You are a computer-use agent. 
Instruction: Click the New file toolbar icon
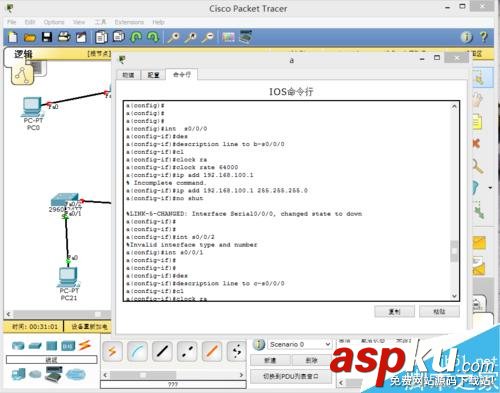pyautogui.click(x=12, y=37)
